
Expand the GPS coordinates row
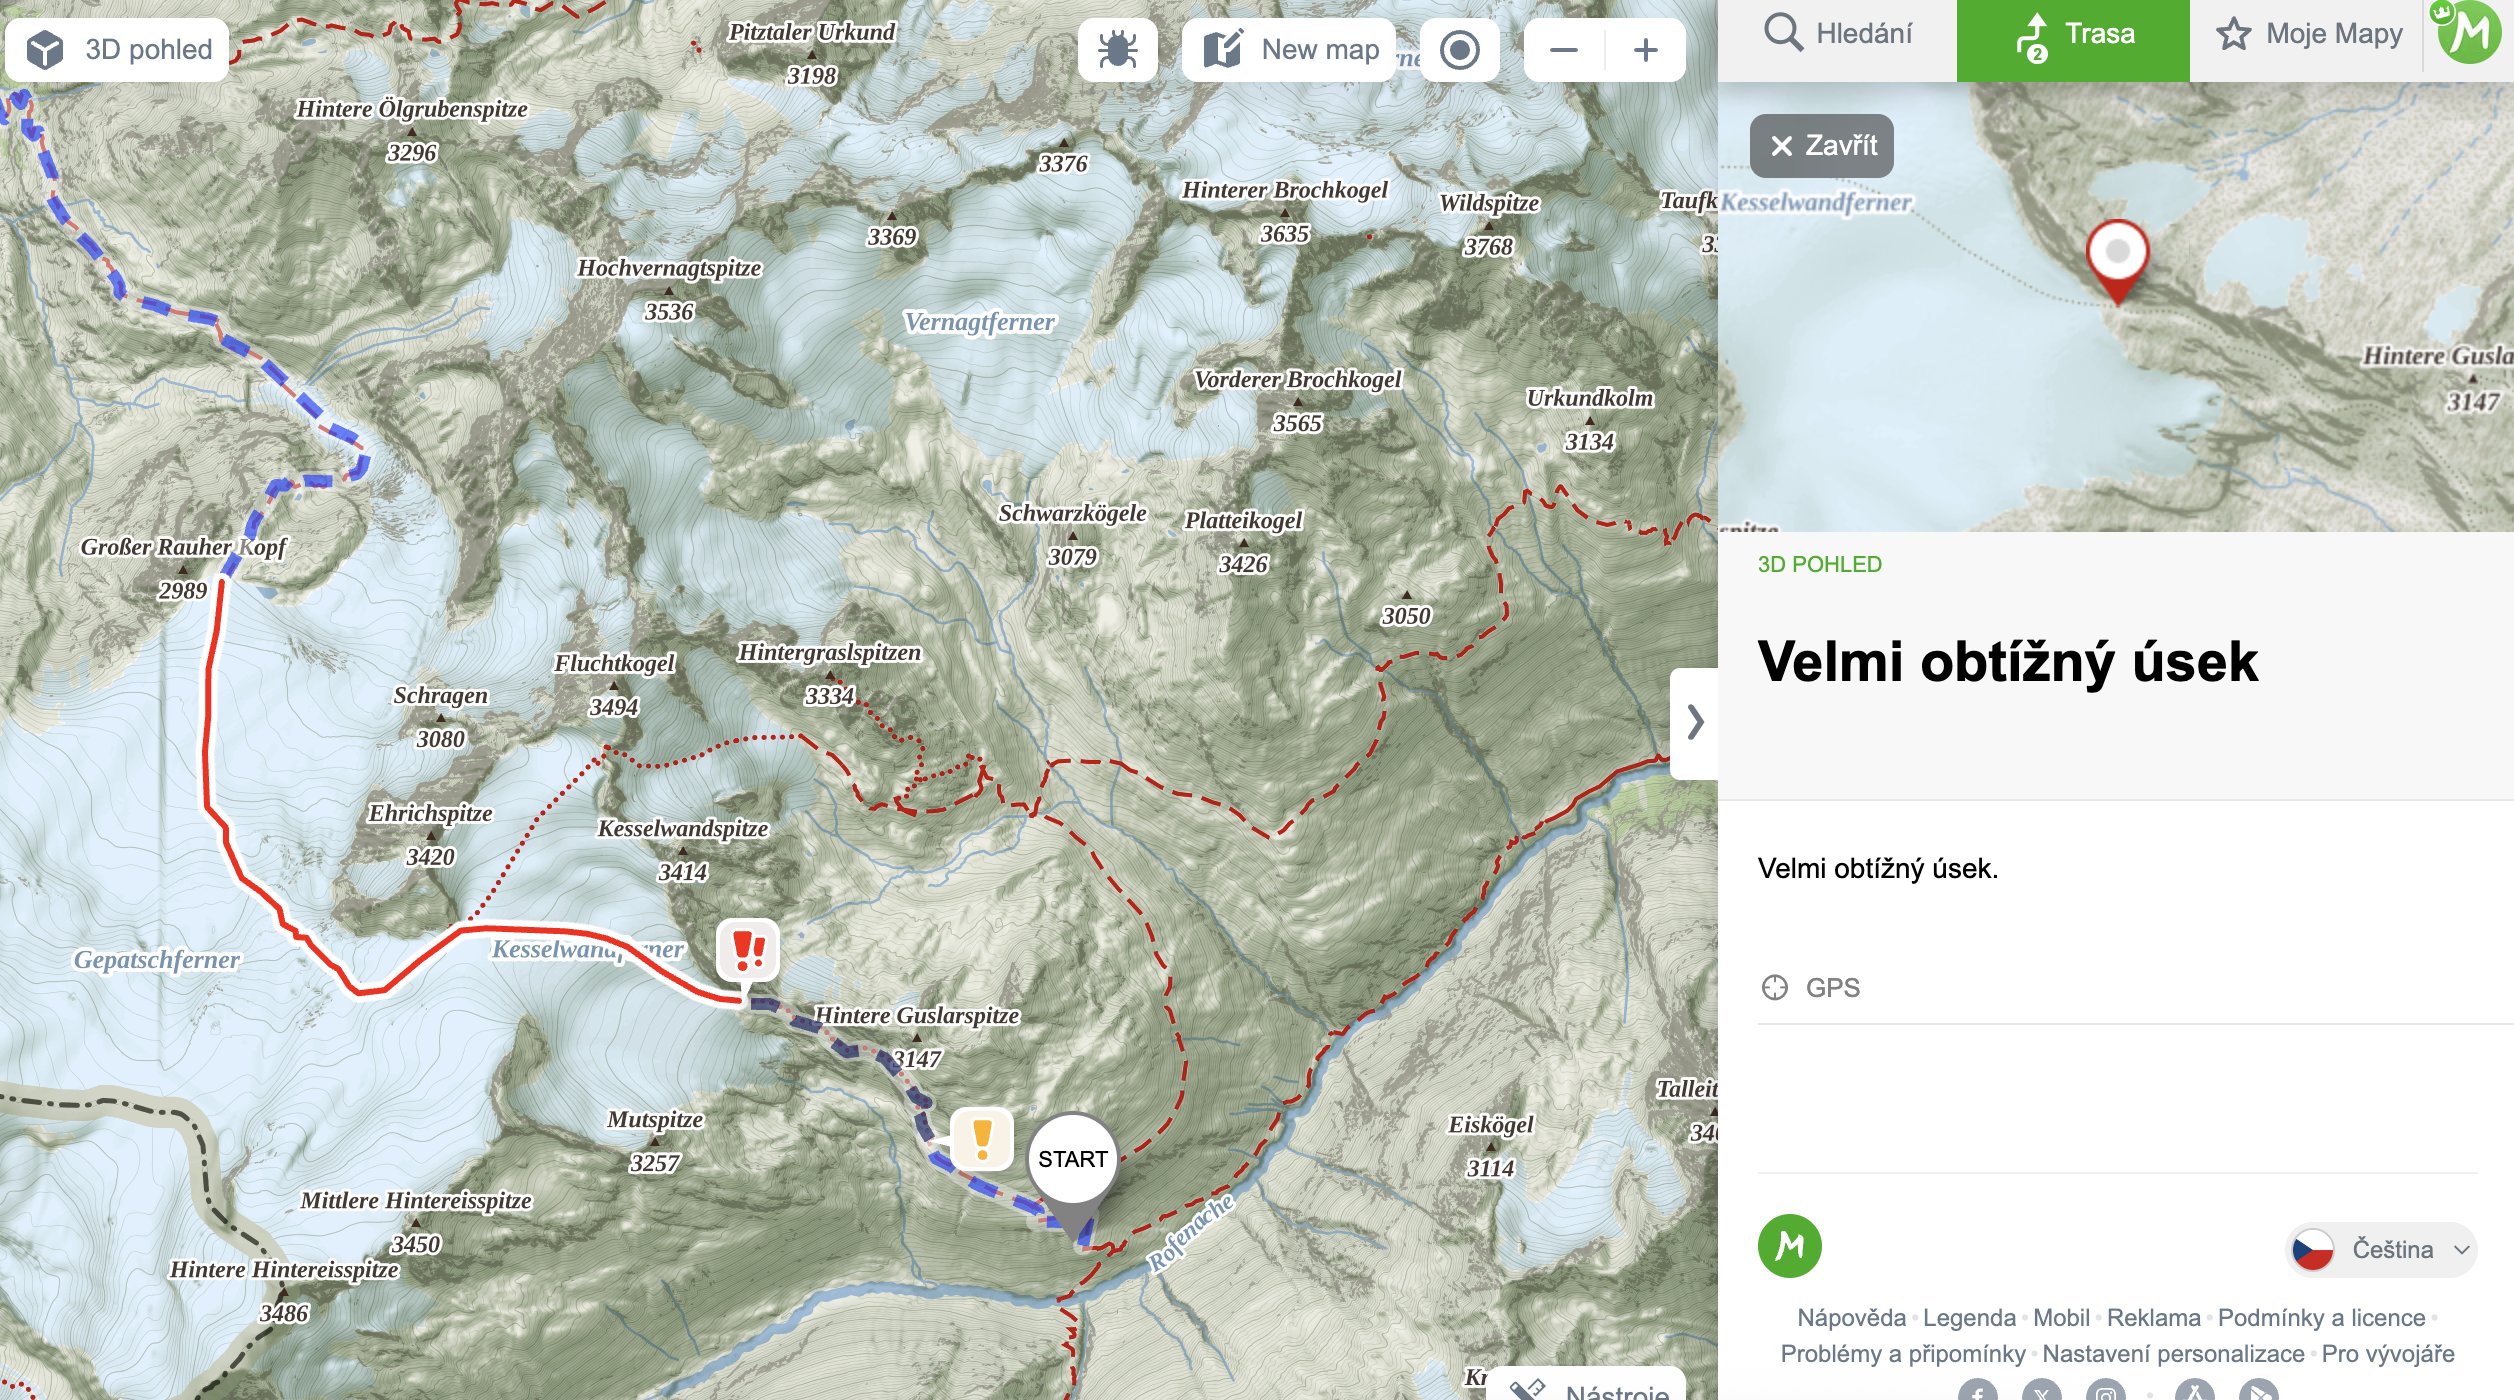[x=1832, y=988]
